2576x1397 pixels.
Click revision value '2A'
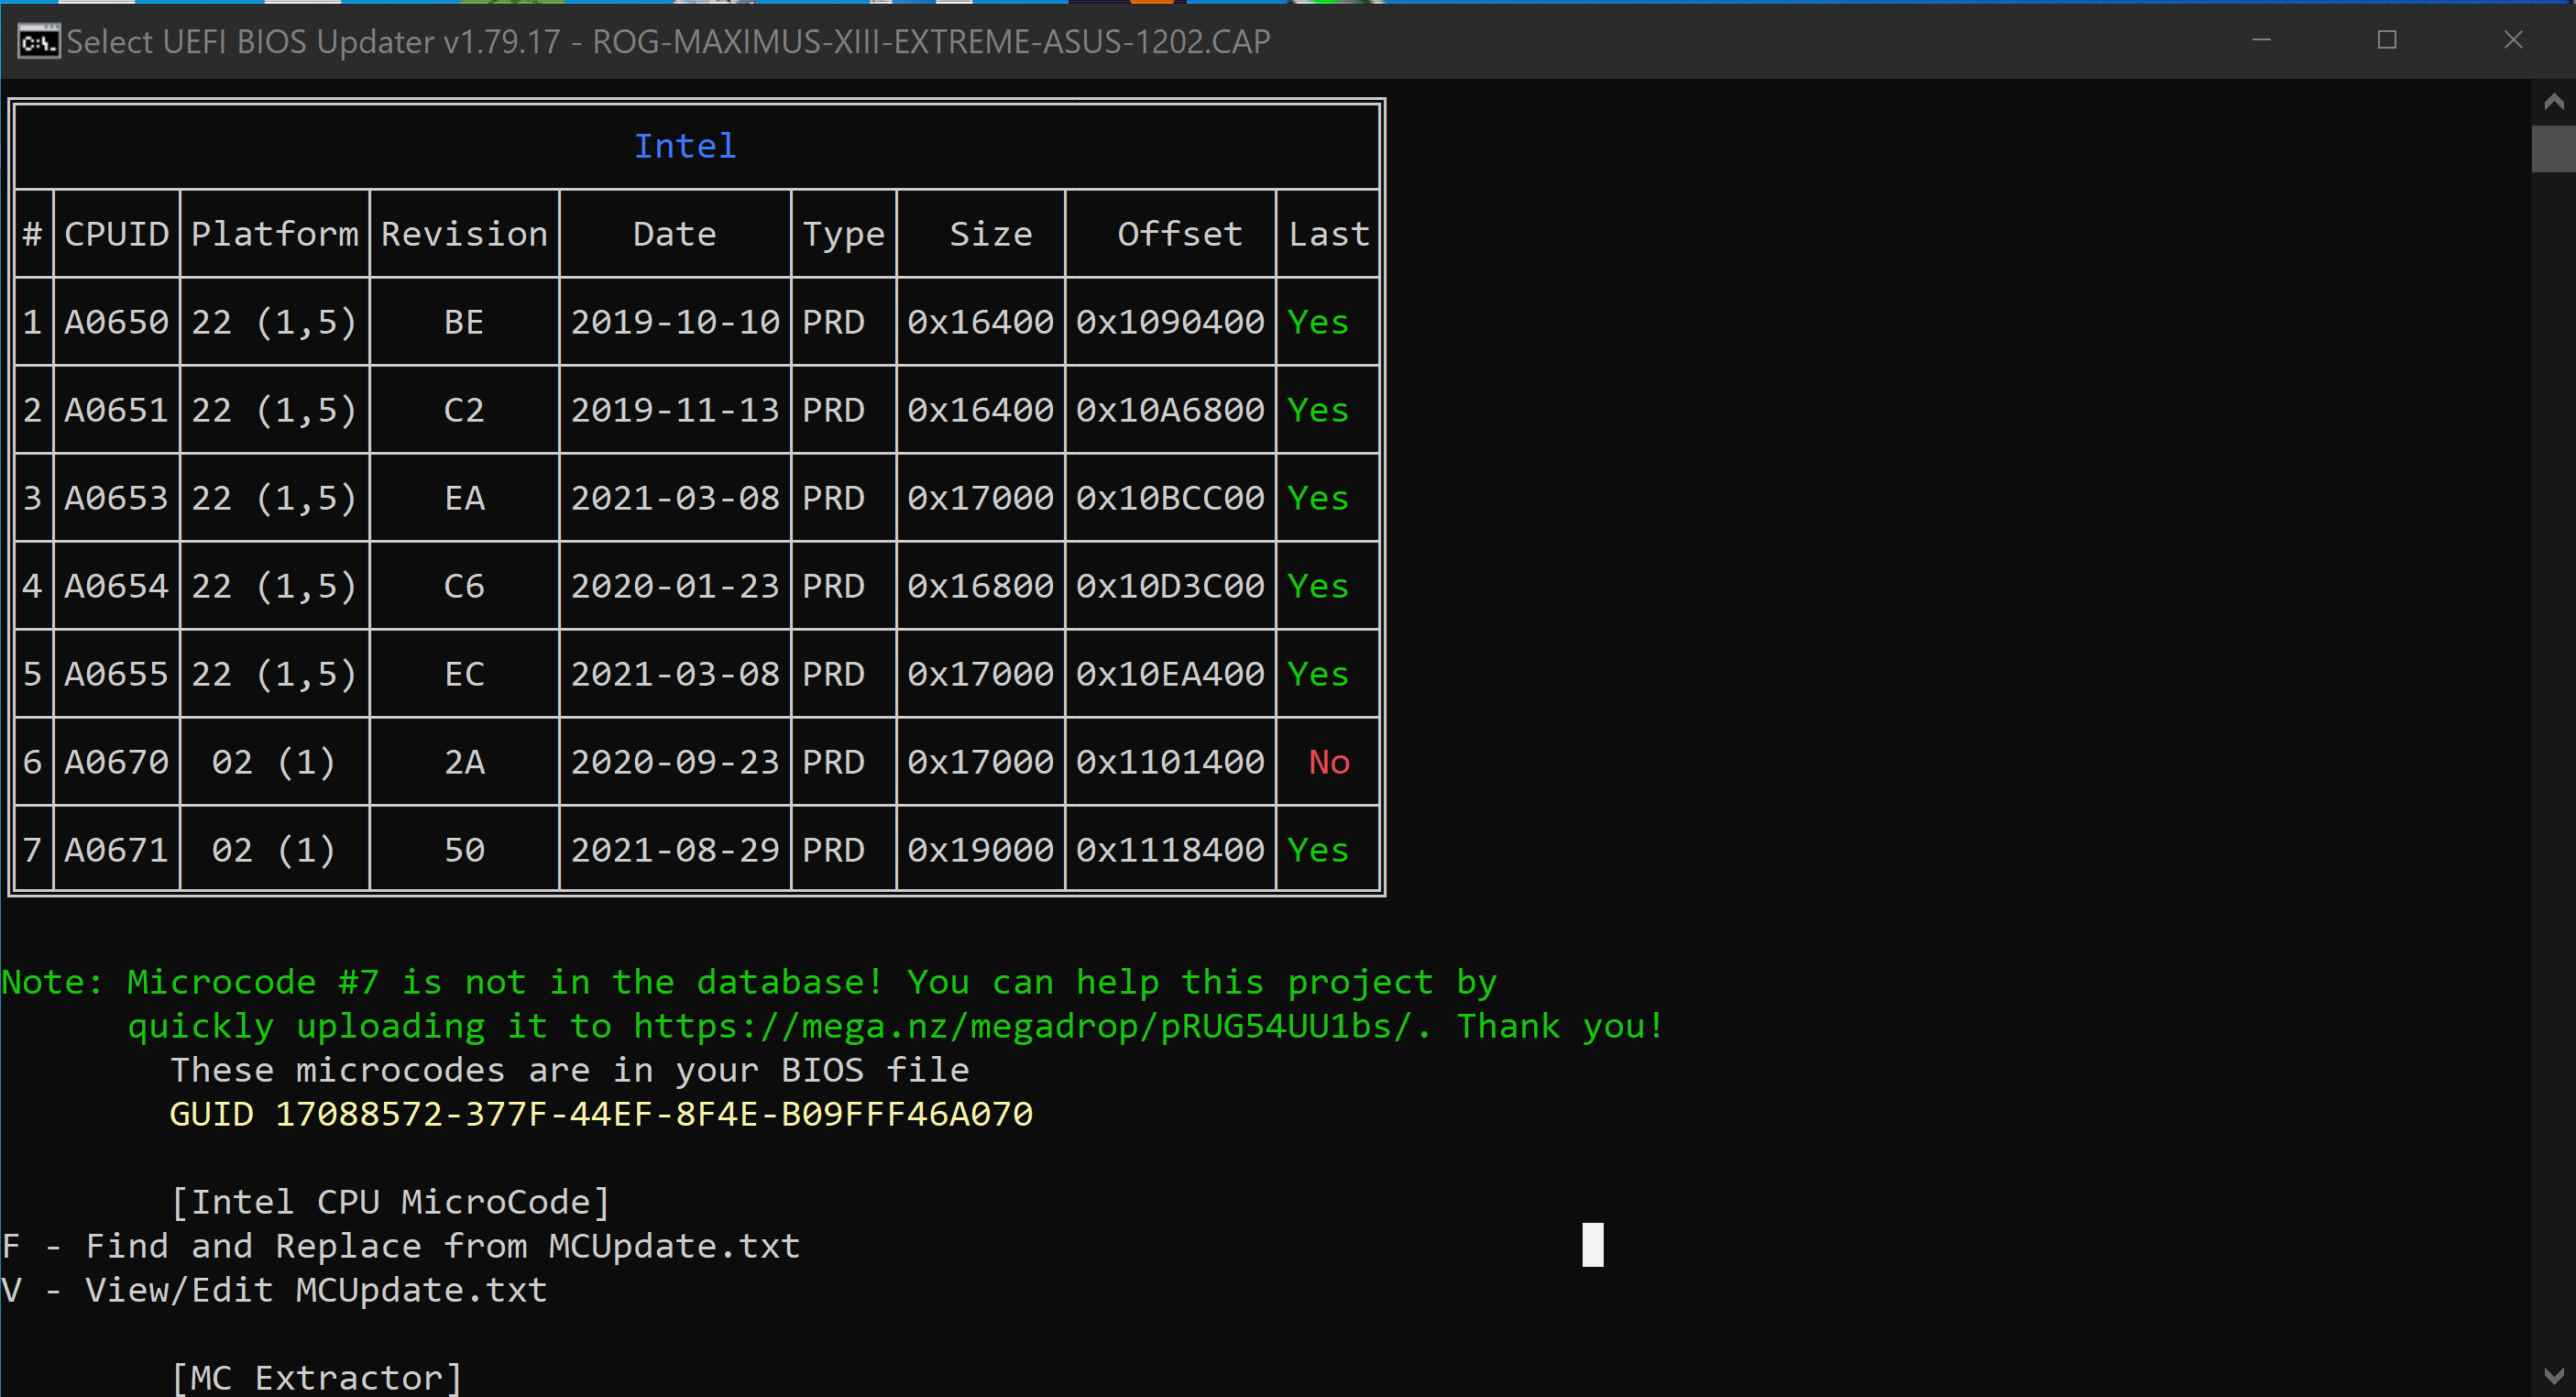click(465, 762)
